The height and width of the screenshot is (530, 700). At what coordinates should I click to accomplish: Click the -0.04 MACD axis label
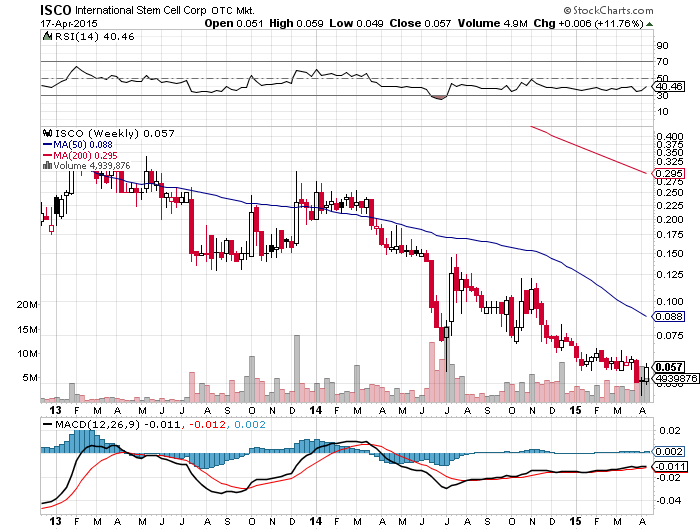pos(668,500)
